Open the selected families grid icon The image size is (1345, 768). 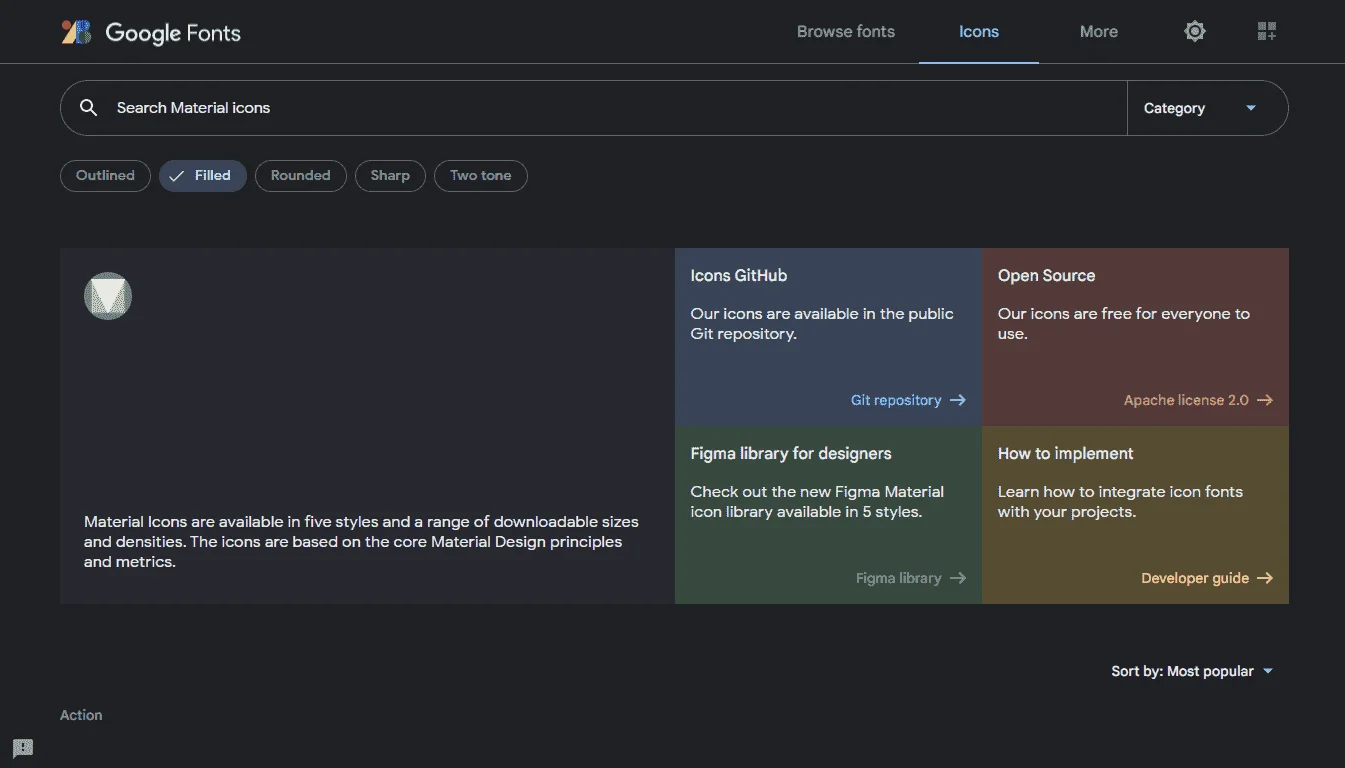(x=1267, y=32)
